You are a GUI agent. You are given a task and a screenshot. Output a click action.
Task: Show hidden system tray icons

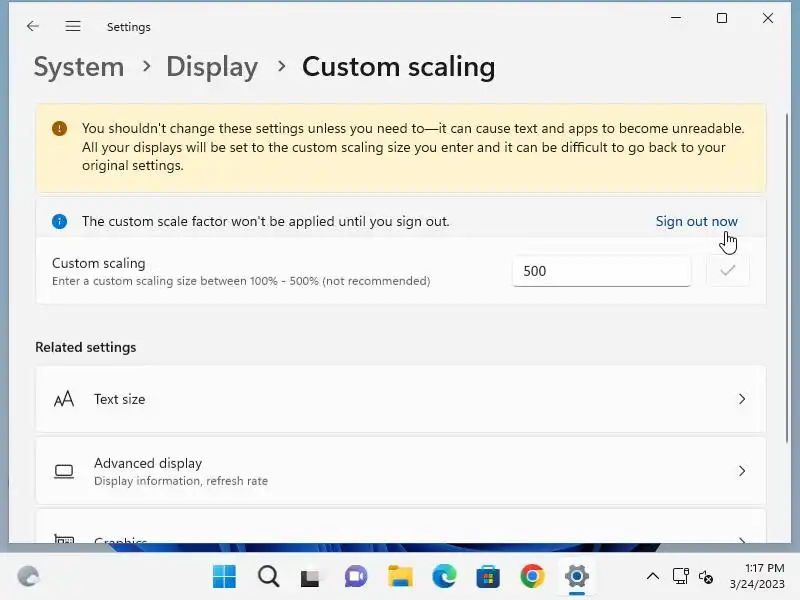click(x=652, y=576)
